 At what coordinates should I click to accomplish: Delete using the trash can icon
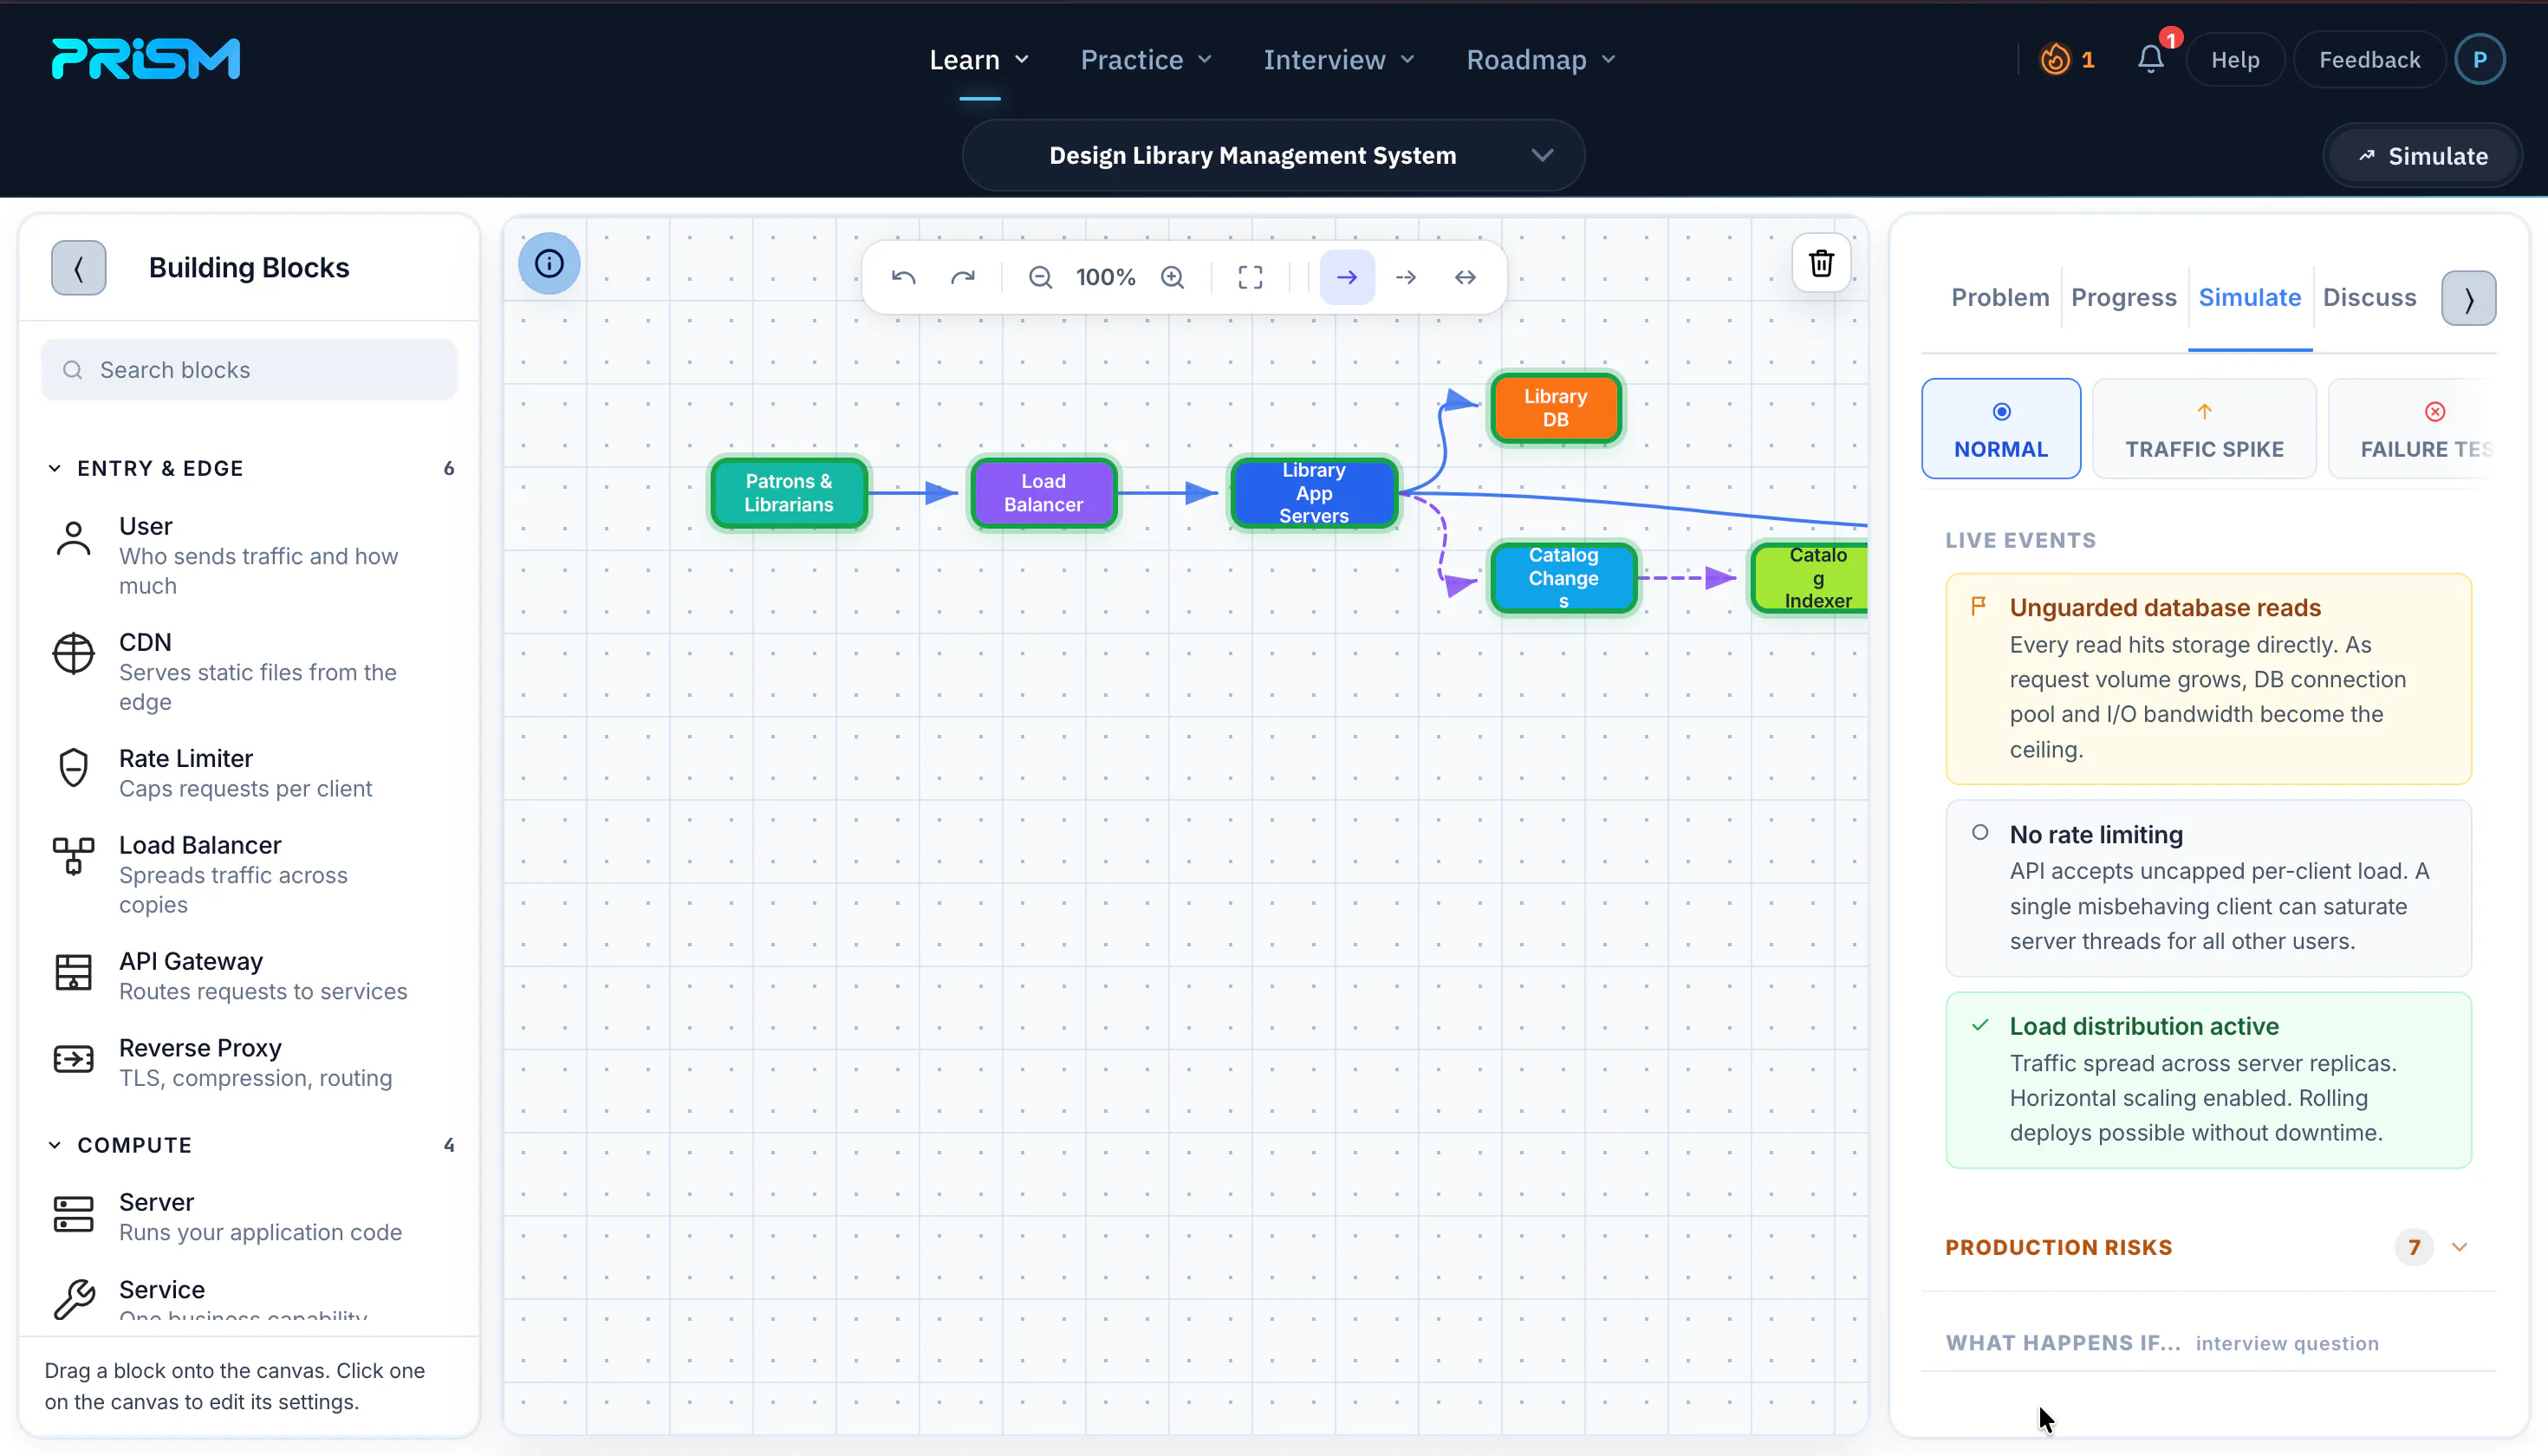tap(1821, 263)
